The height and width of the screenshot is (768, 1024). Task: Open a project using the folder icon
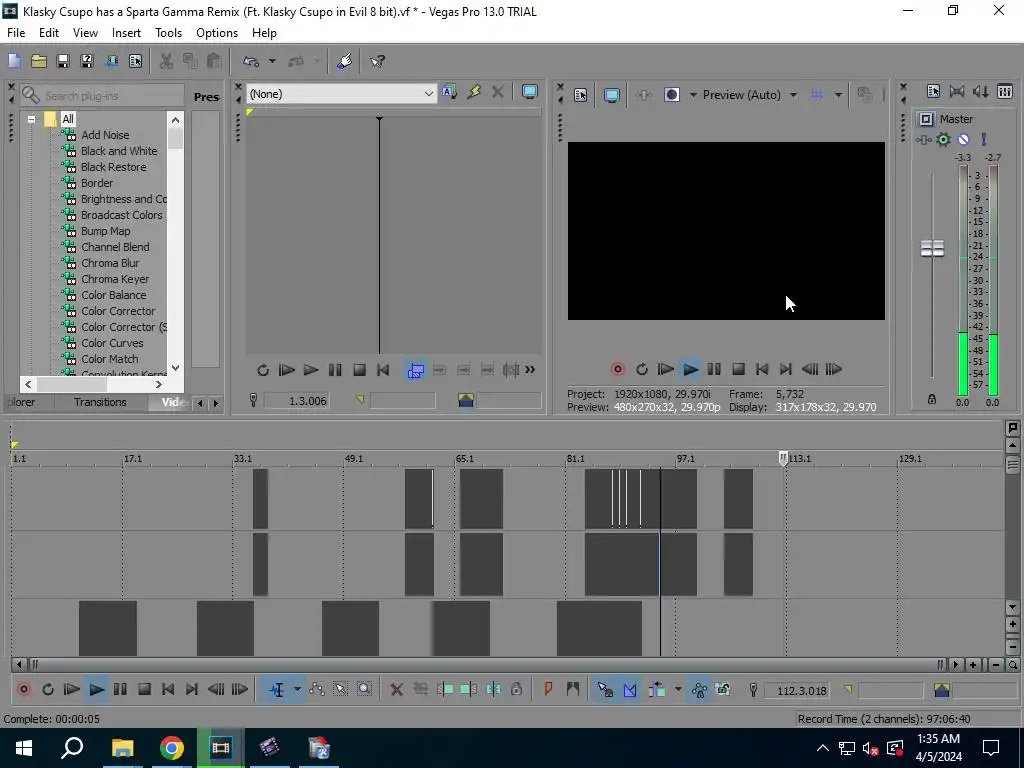tap(39, 61)
